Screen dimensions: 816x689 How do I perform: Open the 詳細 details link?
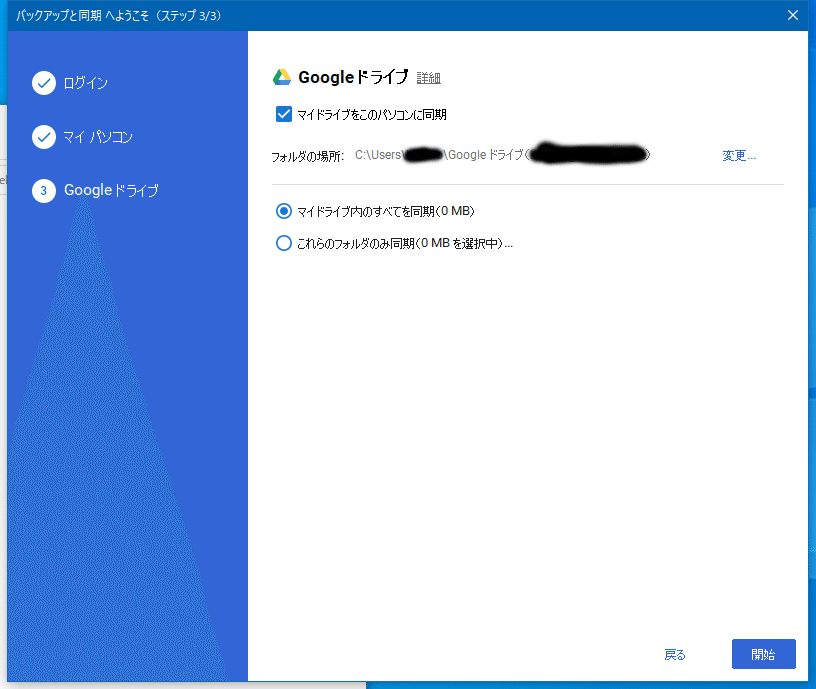click(x=429, y=78)
